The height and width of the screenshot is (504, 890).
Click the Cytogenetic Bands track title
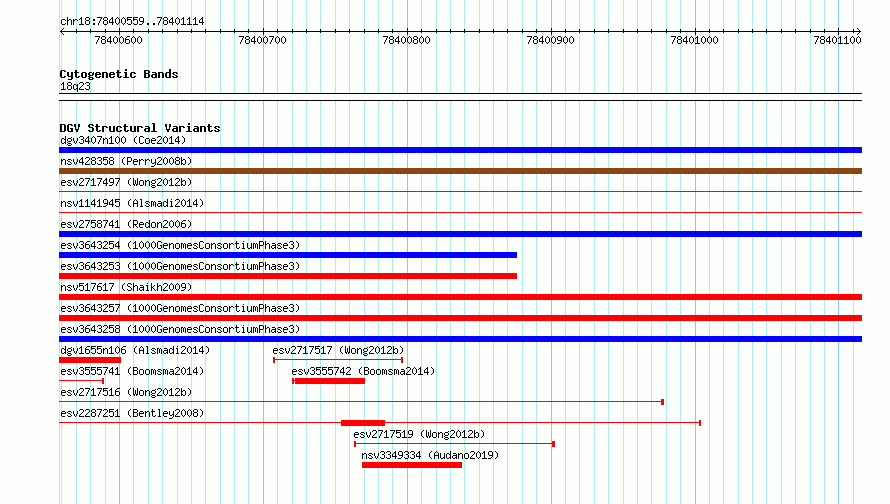click(x=119, y=74)
